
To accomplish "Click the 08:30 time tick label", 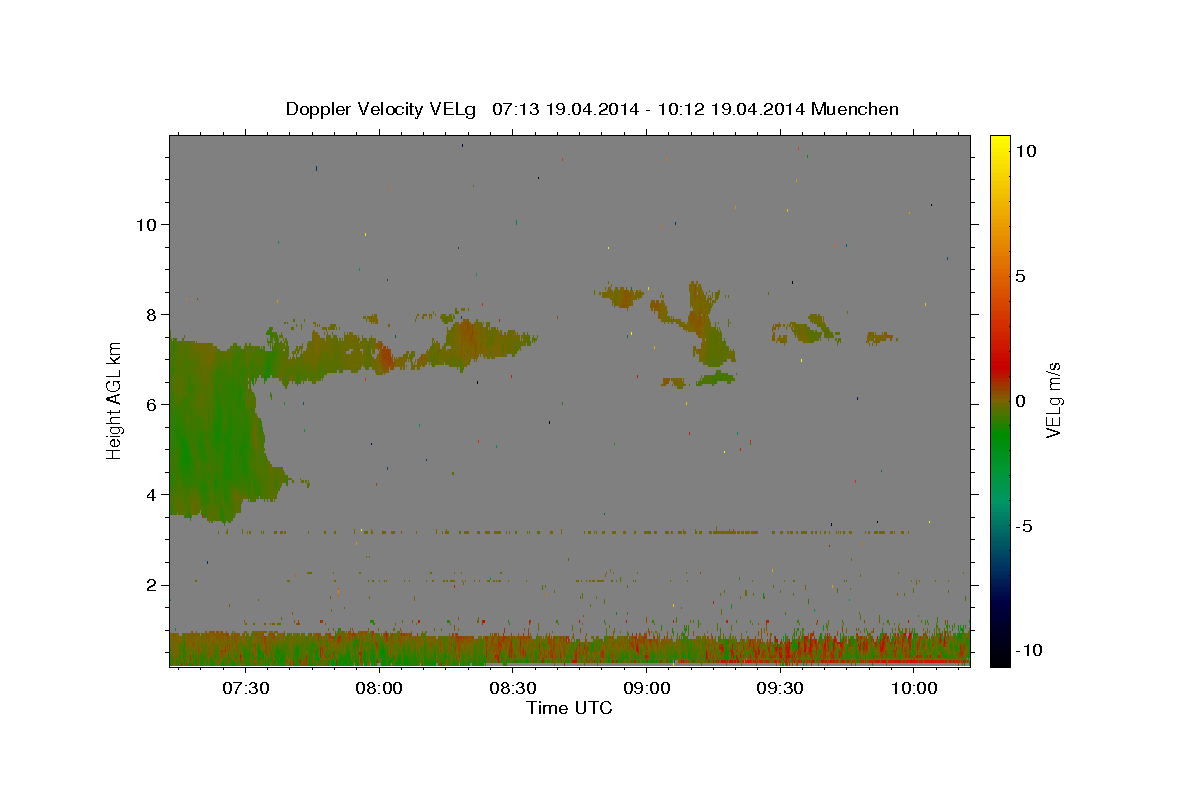I will point(513,688).
